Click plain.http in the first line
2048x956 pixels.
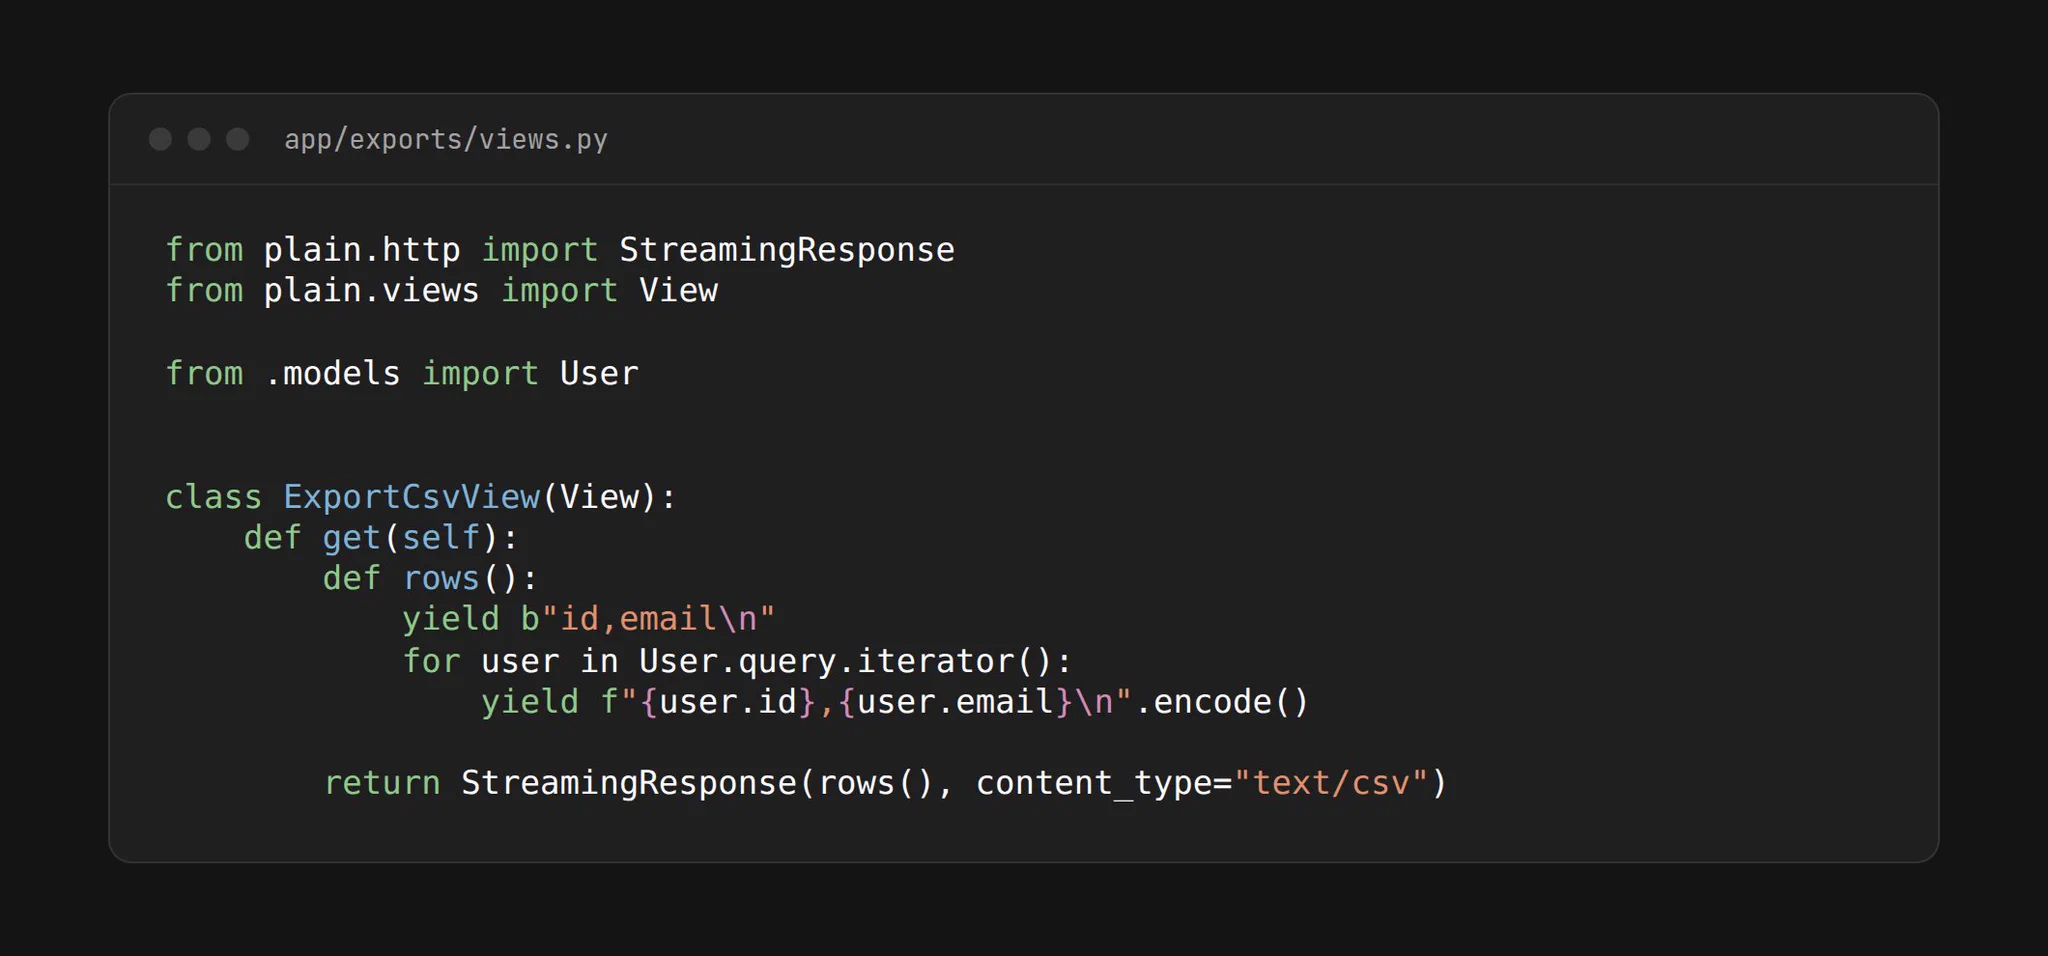(x=362, y=250)
